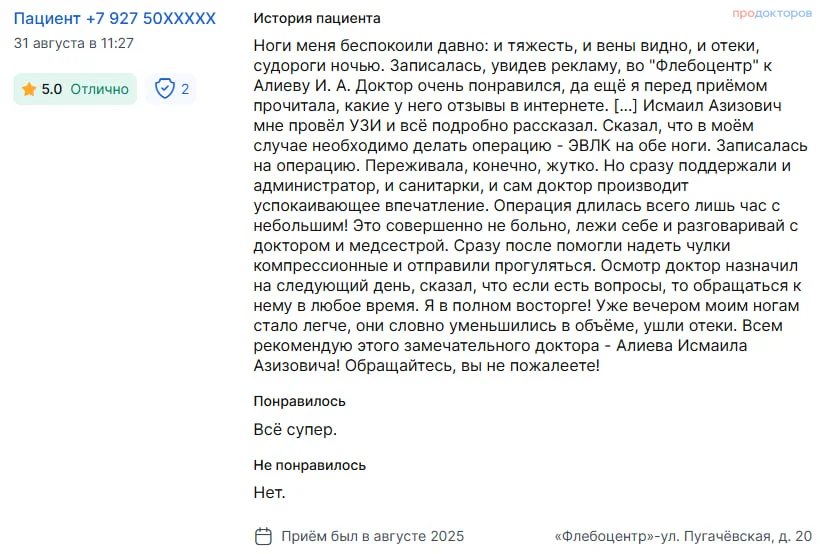This screenshot has height=554, width=820.
Task: Open the «Флебоцентр» Пугачёвская address link
Action: pyautogui.click(x=683, y=536)
